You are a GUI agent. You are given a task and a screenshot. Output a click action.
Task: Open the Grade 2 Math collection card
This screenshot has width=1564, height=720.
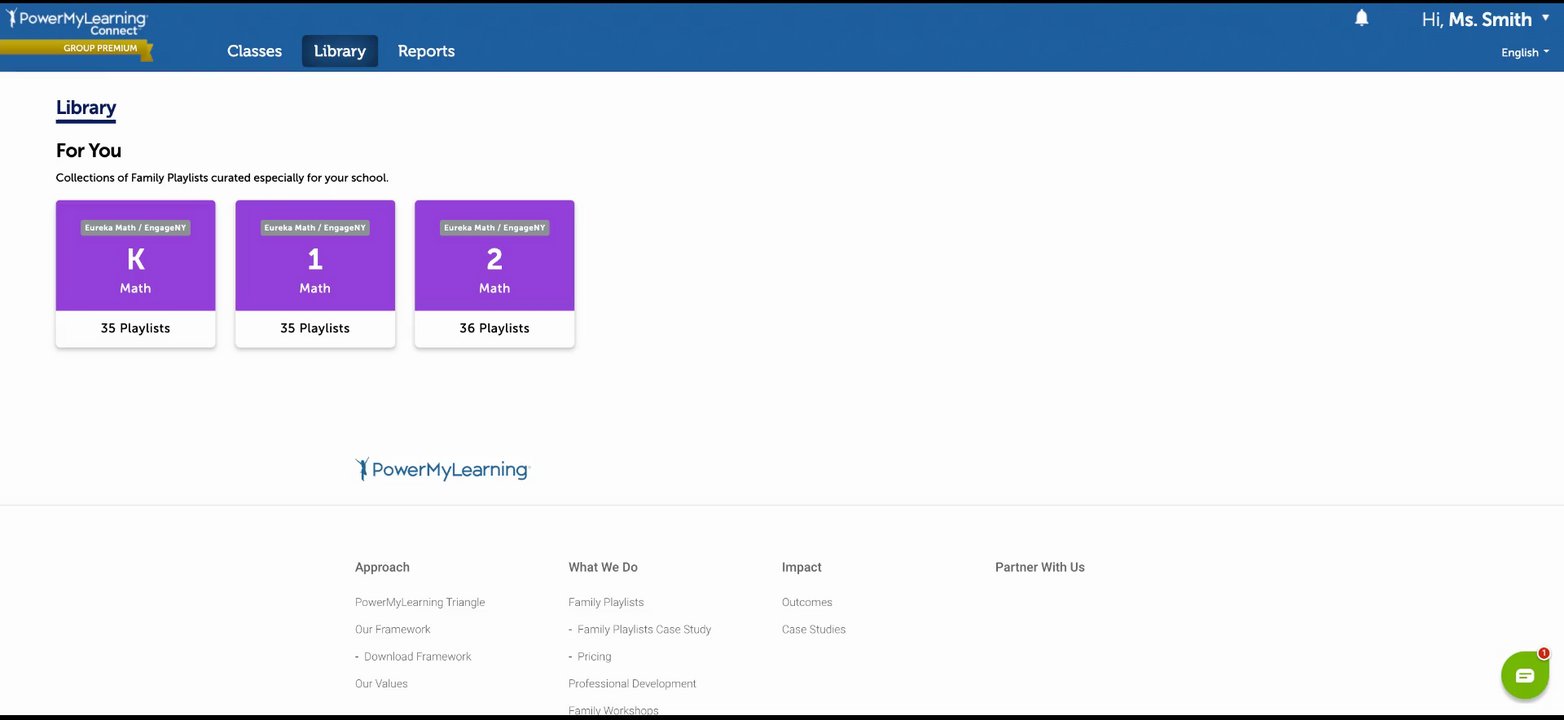pos(494,274)
